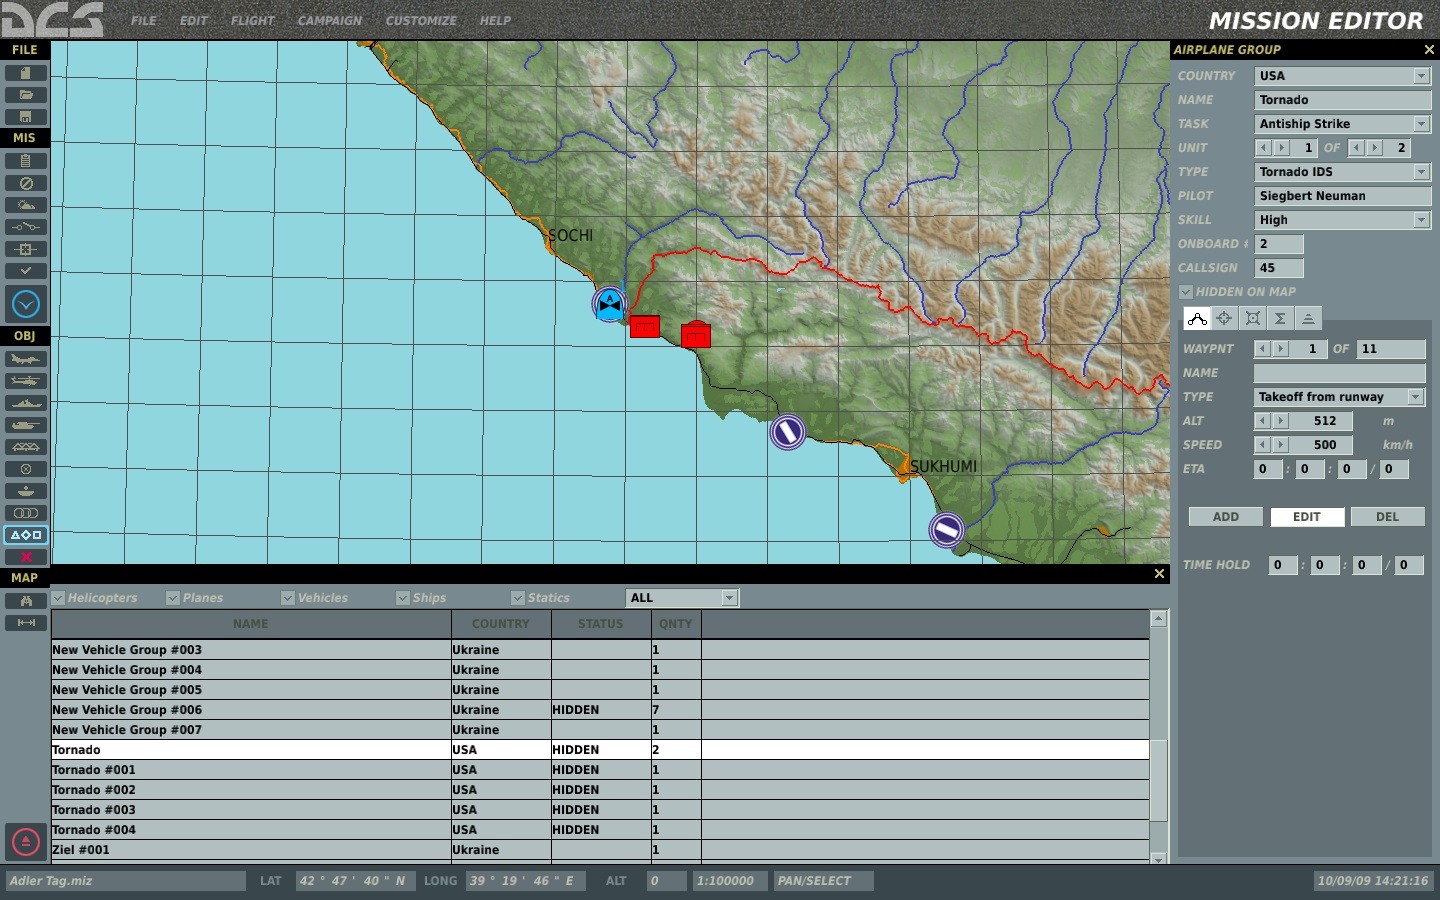Viewport: 1440px width, 900px height.
Task: Toggle the Vehicles filter checkbox
Action: coord(288,598)
